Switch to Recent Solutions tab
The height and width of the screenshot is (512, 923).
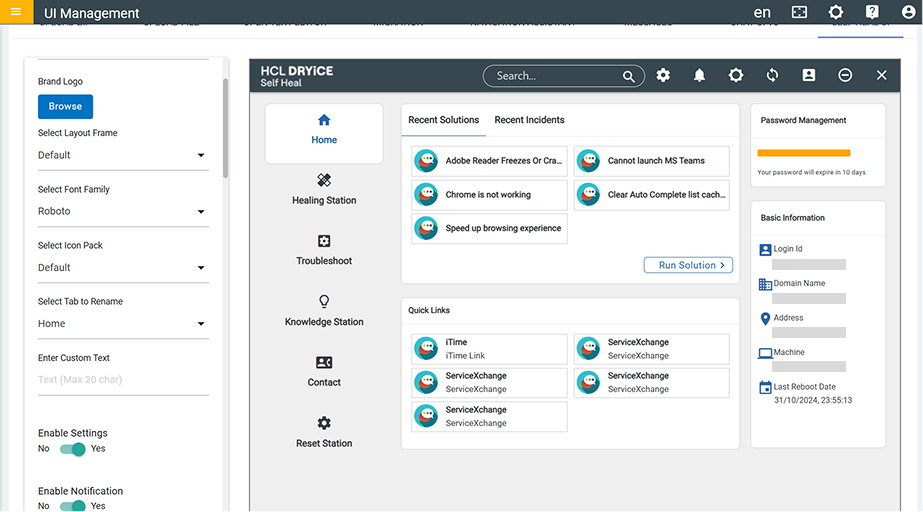point(444,120)
